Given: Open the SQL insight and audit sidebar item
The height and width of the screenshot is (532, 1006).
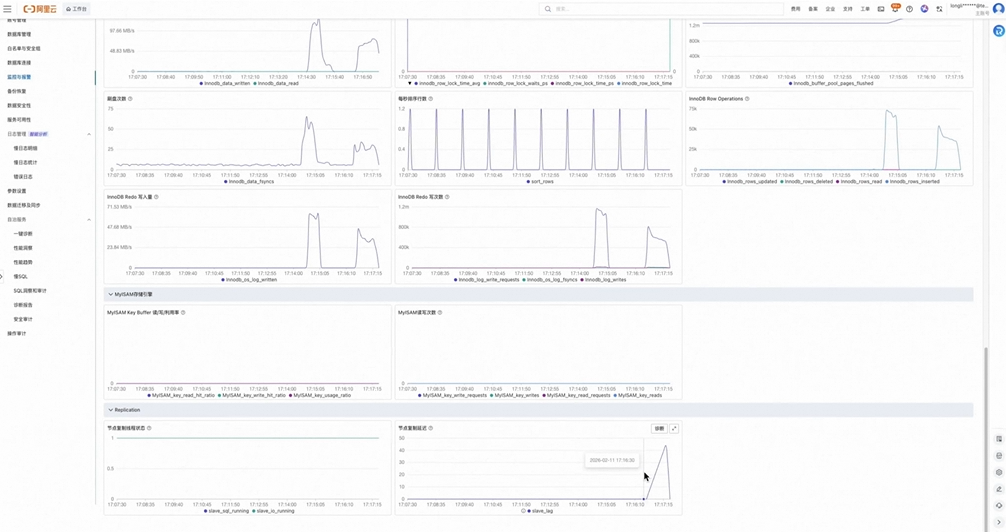Looking at the screenshot, I should (30, 291).
